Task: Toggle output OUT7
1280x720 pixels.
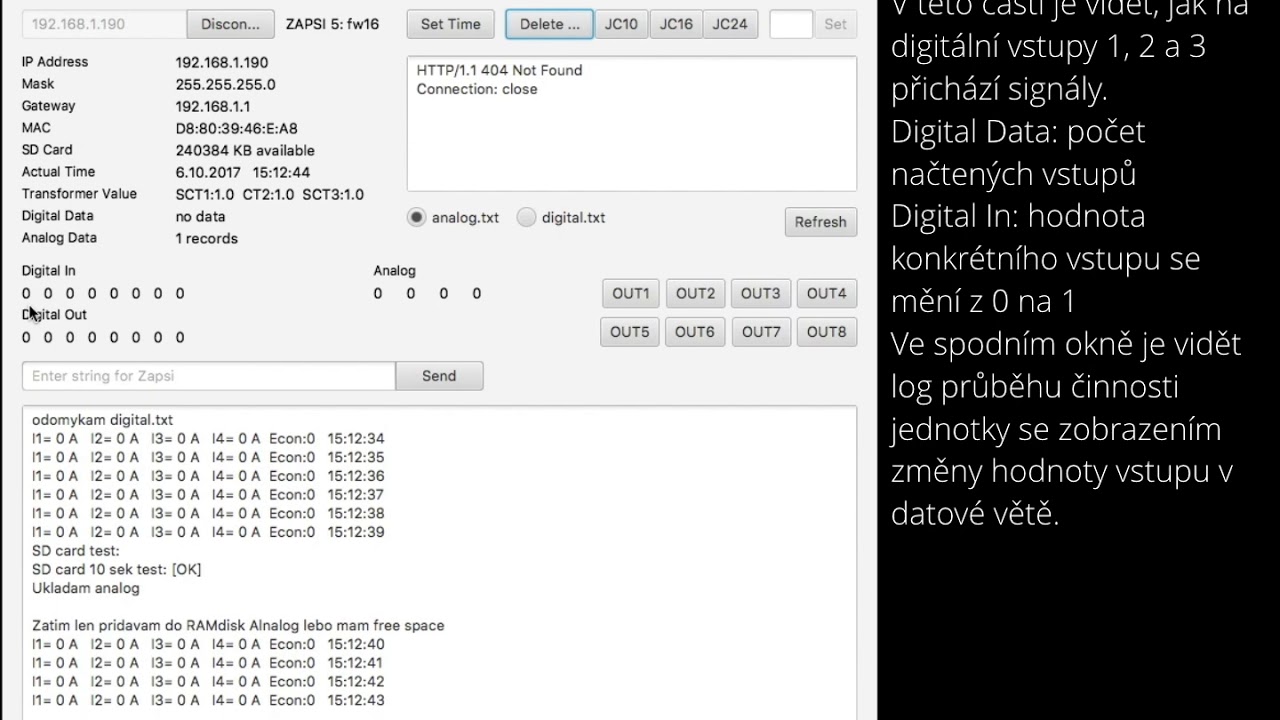Action: tap(761, 332)
